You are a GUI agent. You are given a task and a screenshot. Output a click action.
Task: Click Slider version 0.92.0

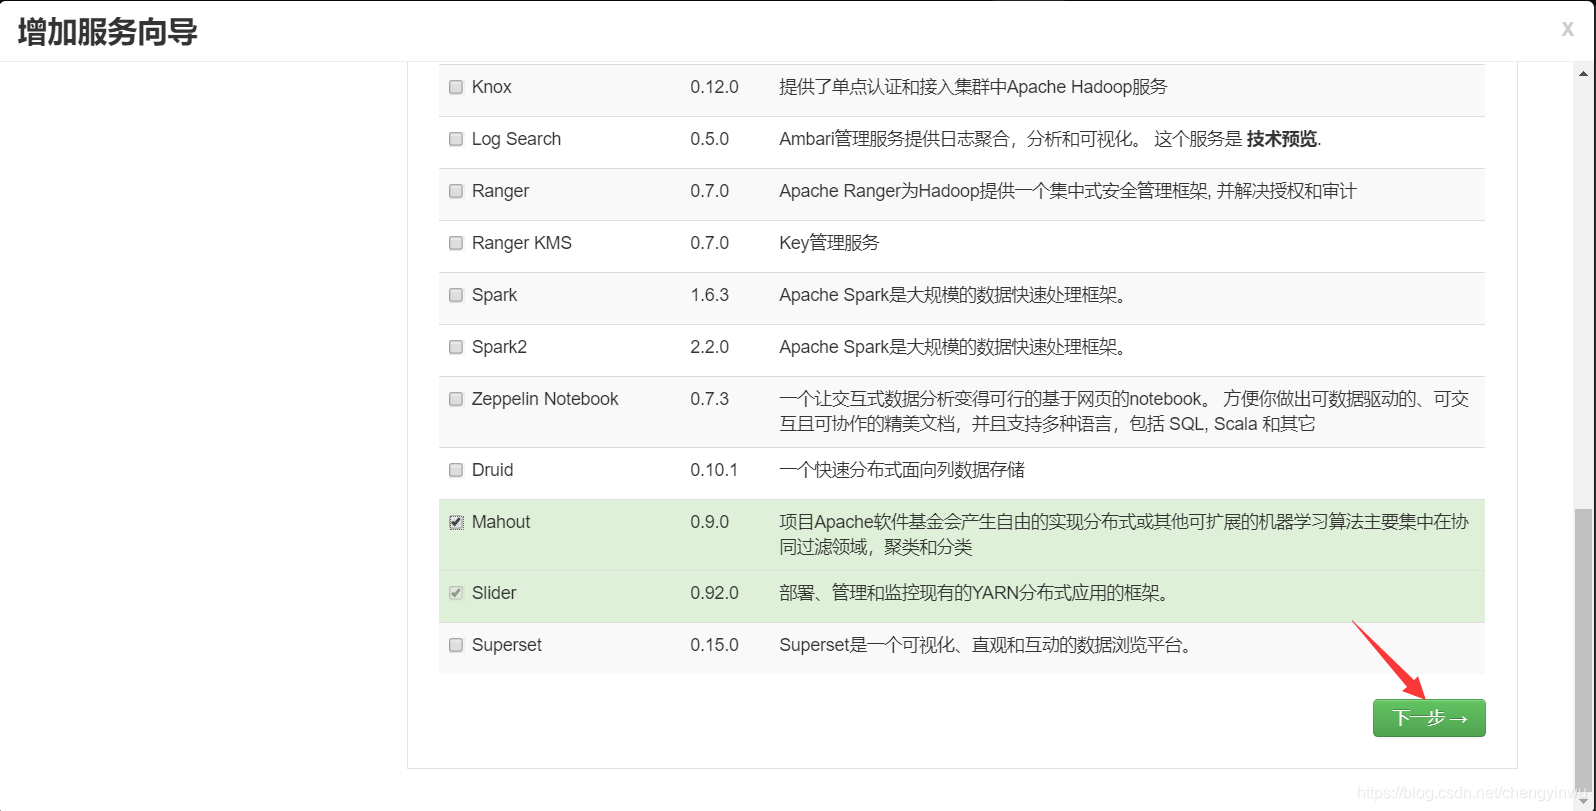pos(714,593)
